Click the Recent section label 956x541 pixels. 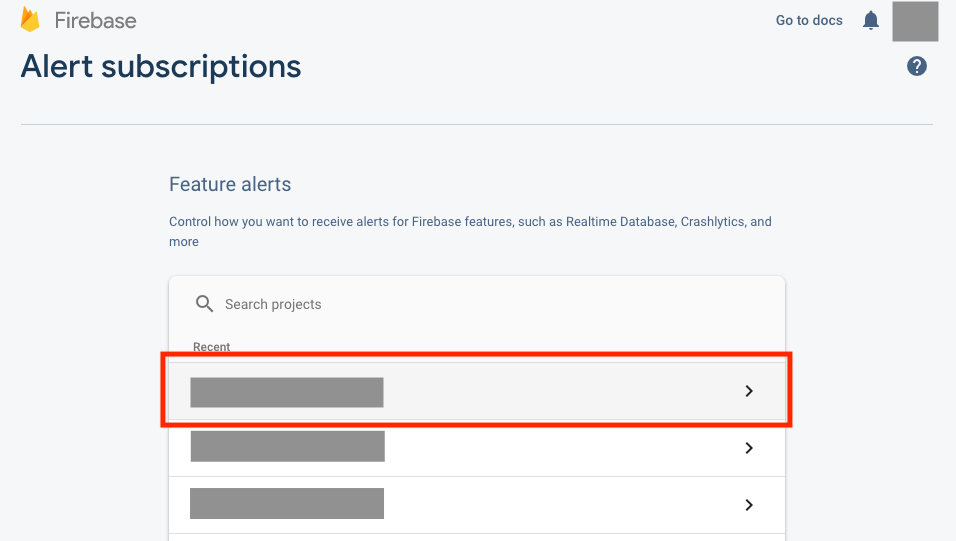coord(212,346)
